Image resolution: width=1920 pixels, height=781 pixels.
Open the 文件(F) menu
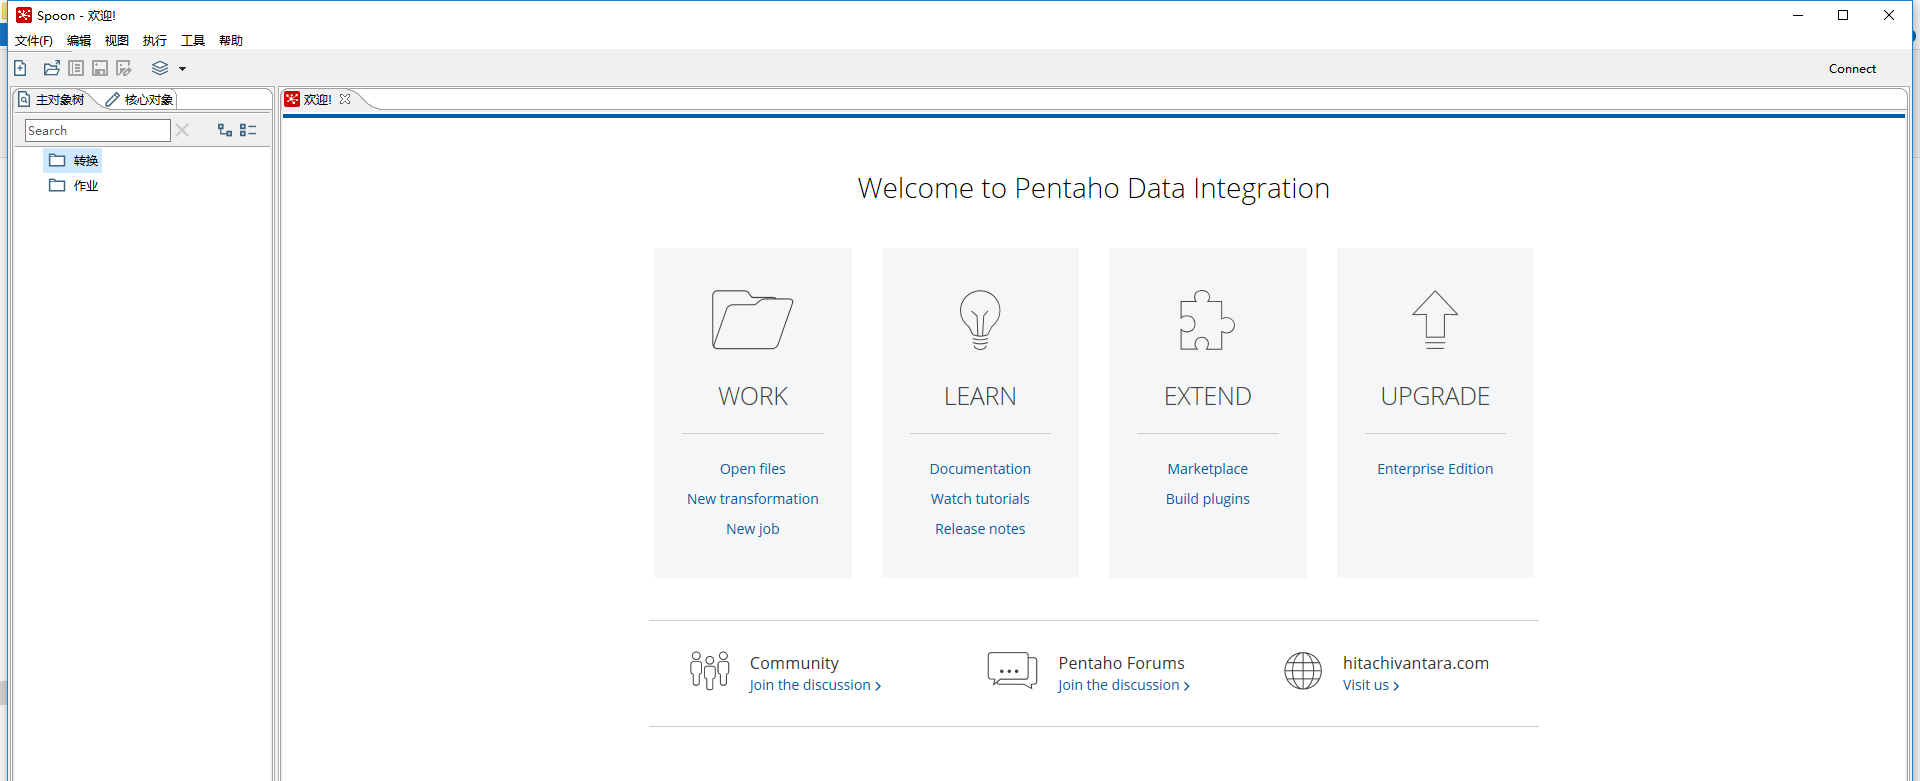point(34,40)
